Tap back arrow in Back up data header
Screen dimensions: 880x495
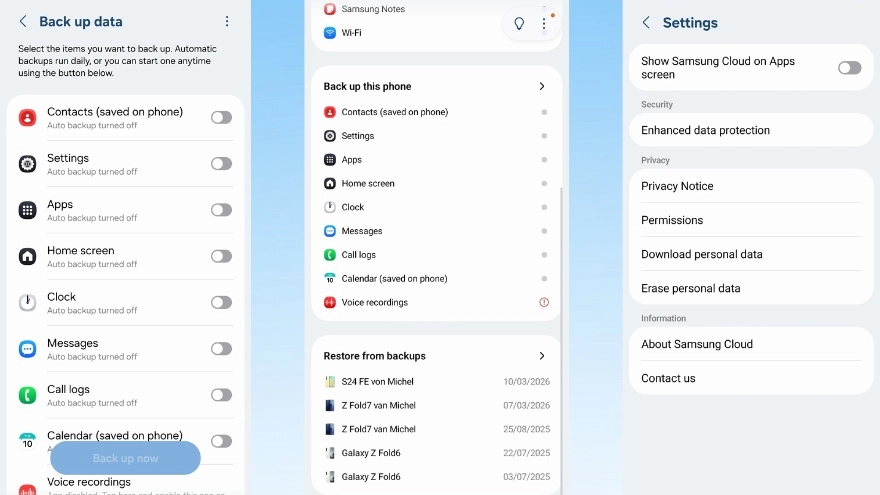point(23,21)
